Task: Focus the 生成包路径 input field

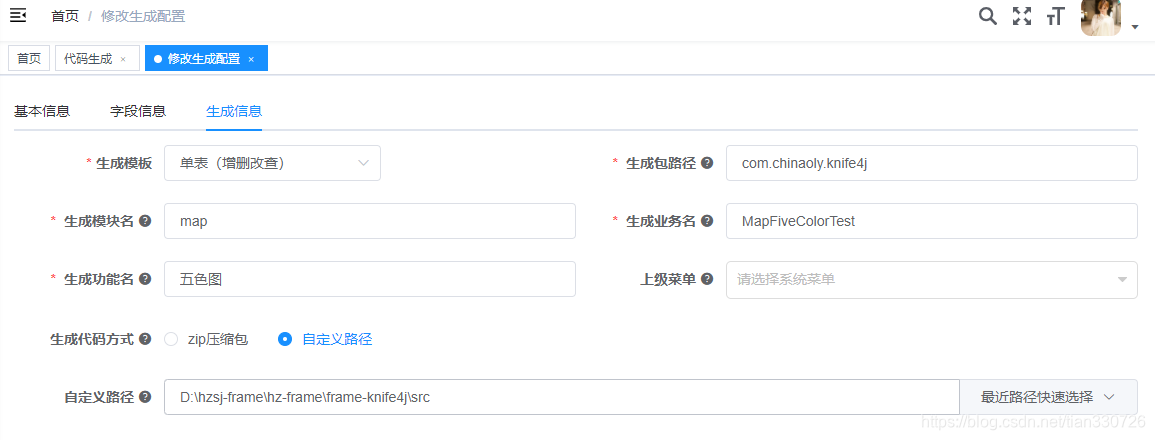Action: pos(932,163)
